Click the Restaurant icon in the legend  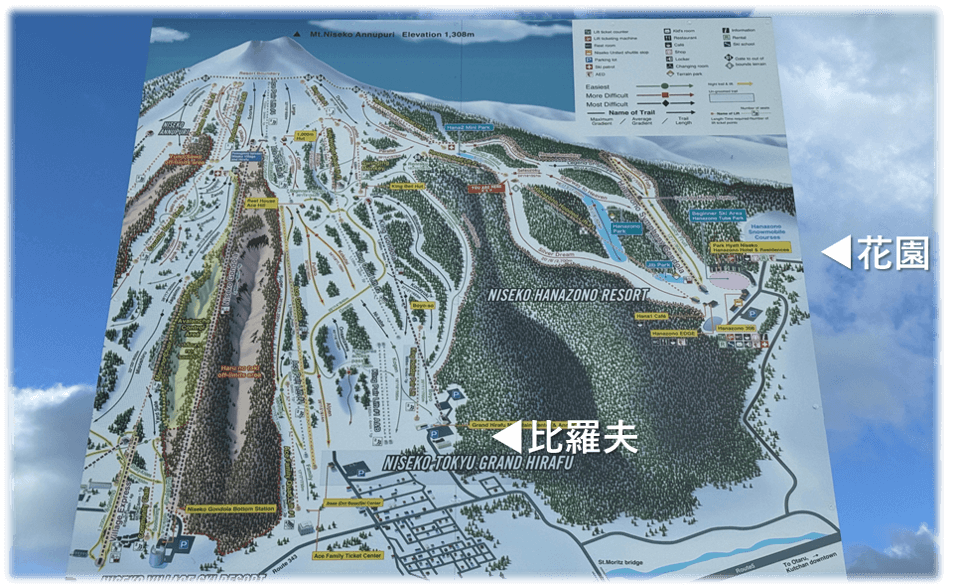667,38
